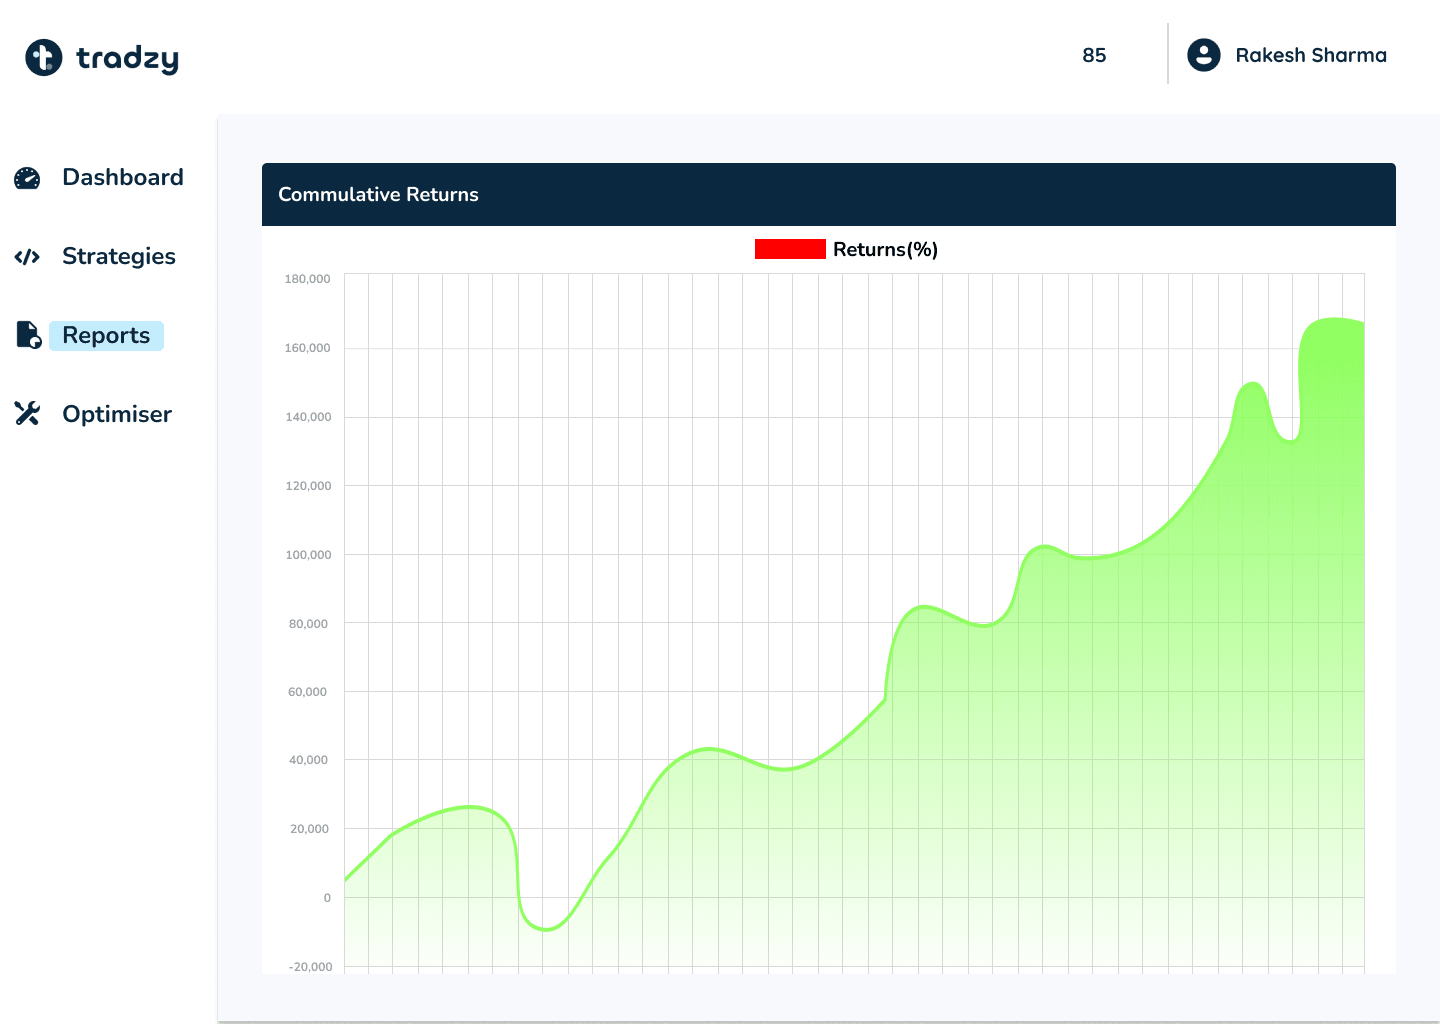Toggle the red Returns(%) legend swatch

[790, 249]
